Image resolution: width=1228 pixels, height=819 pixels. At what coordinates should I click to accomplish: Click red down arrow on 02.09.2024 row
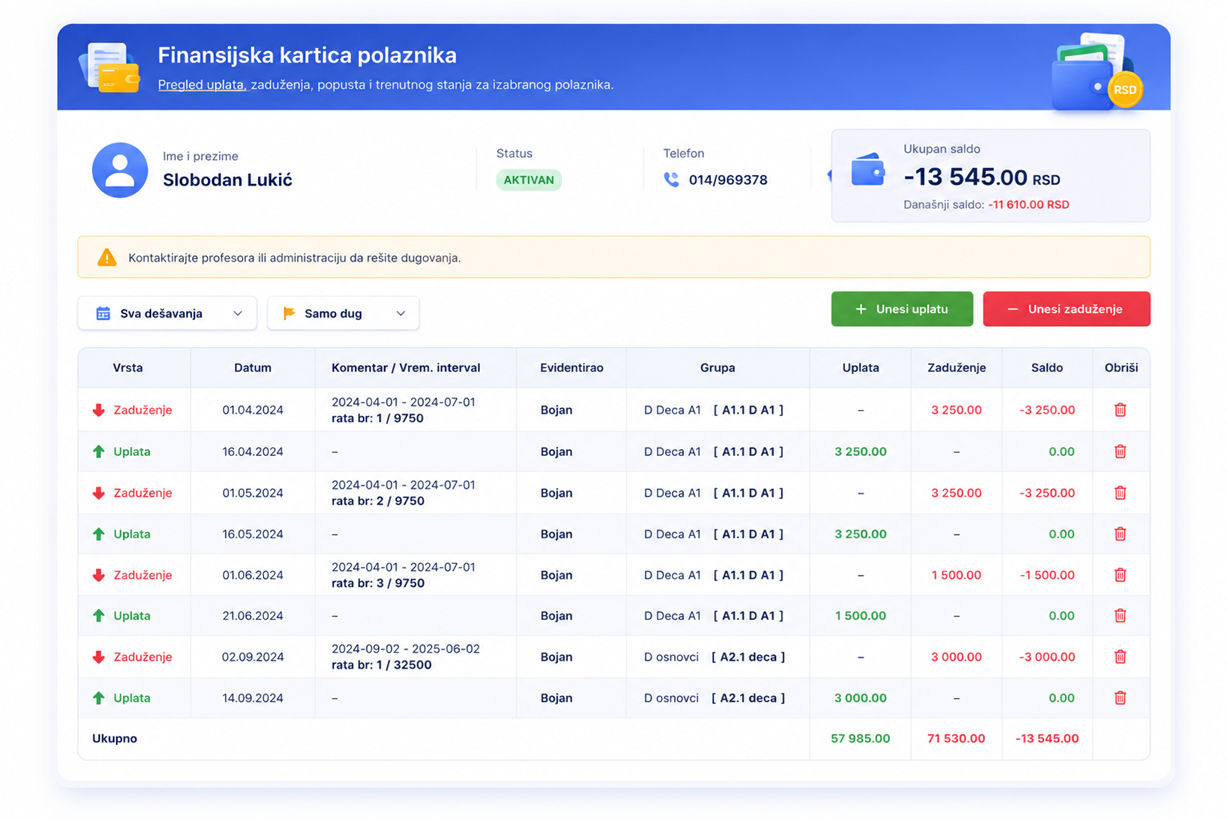pos(98,657)
